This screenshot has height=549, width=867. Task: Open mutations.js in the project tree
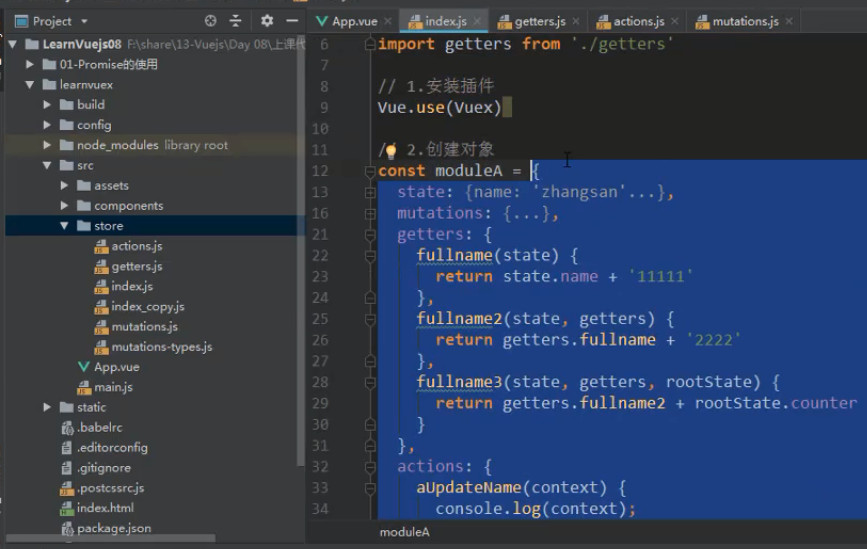(x=144, y=327)
